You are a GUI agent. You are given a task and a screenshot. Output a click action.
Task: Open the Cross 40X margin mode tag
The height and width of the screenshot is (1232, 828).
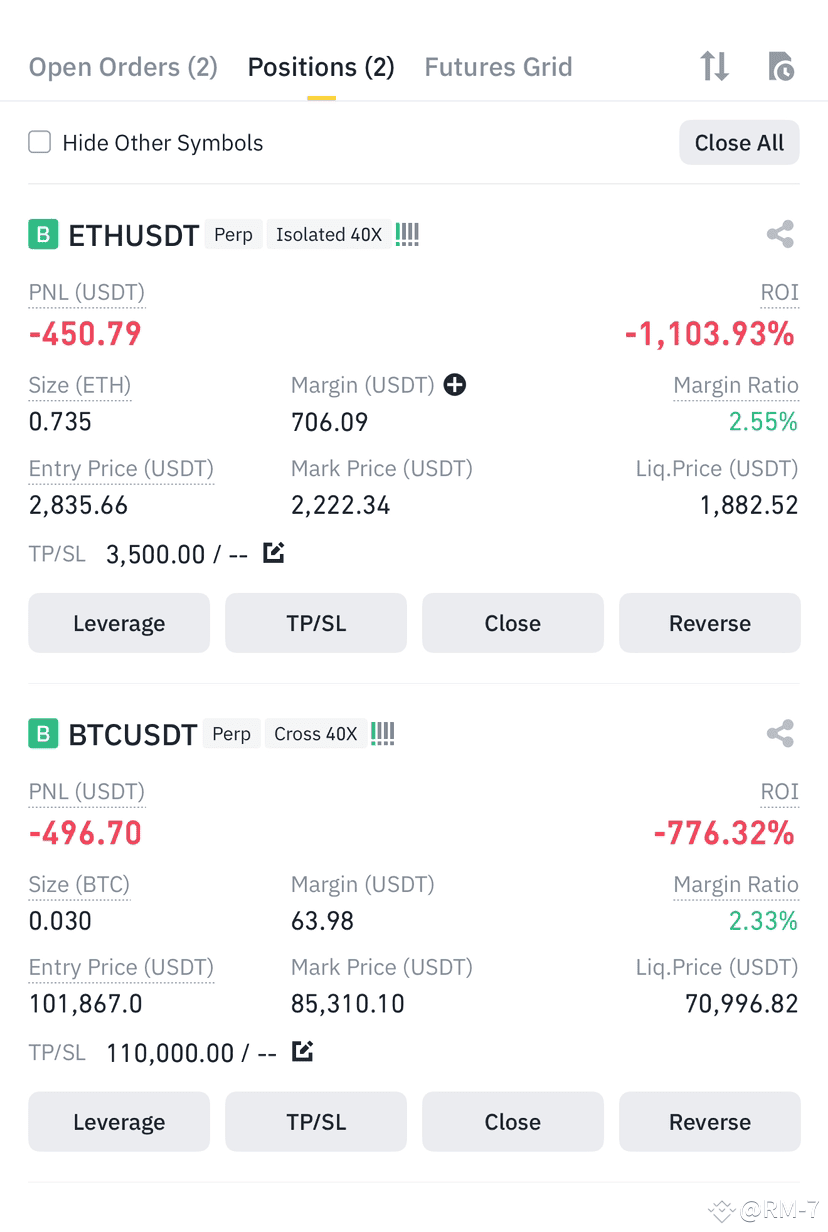pyautogui.click(x=316, y=734)
